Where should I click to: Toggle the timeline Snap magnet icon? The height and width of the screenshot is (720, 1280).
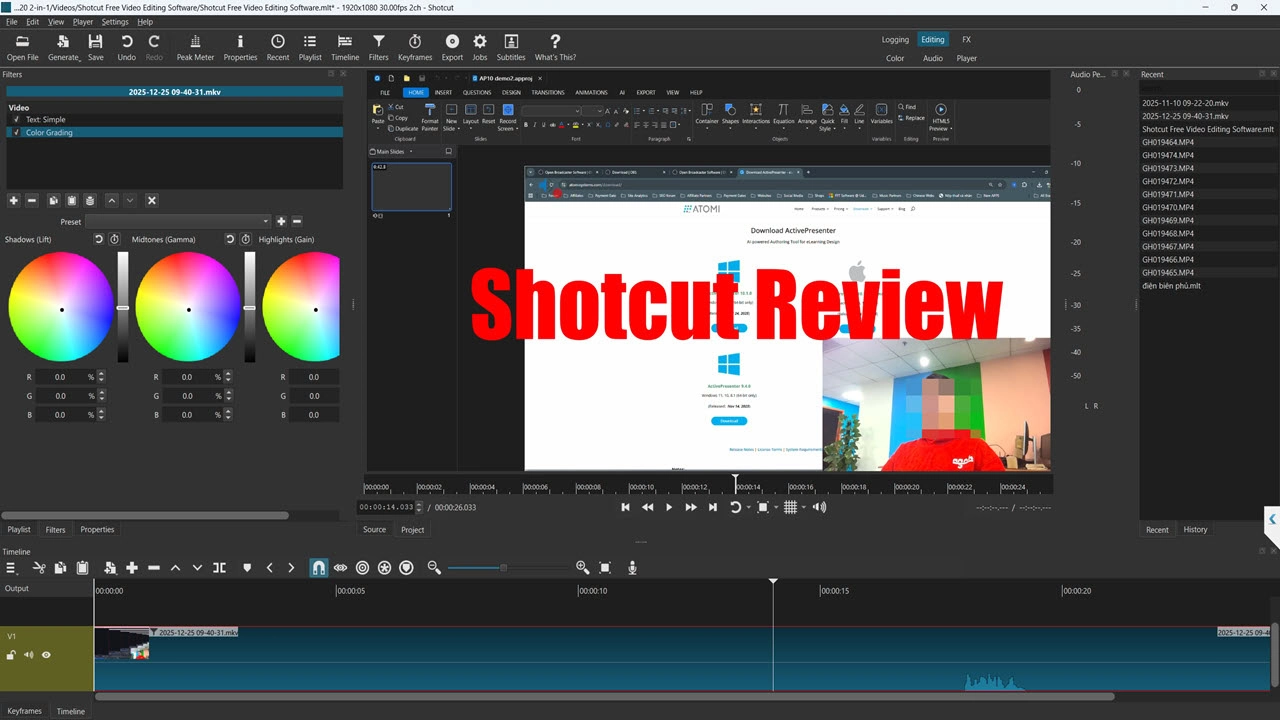(318, 568)
